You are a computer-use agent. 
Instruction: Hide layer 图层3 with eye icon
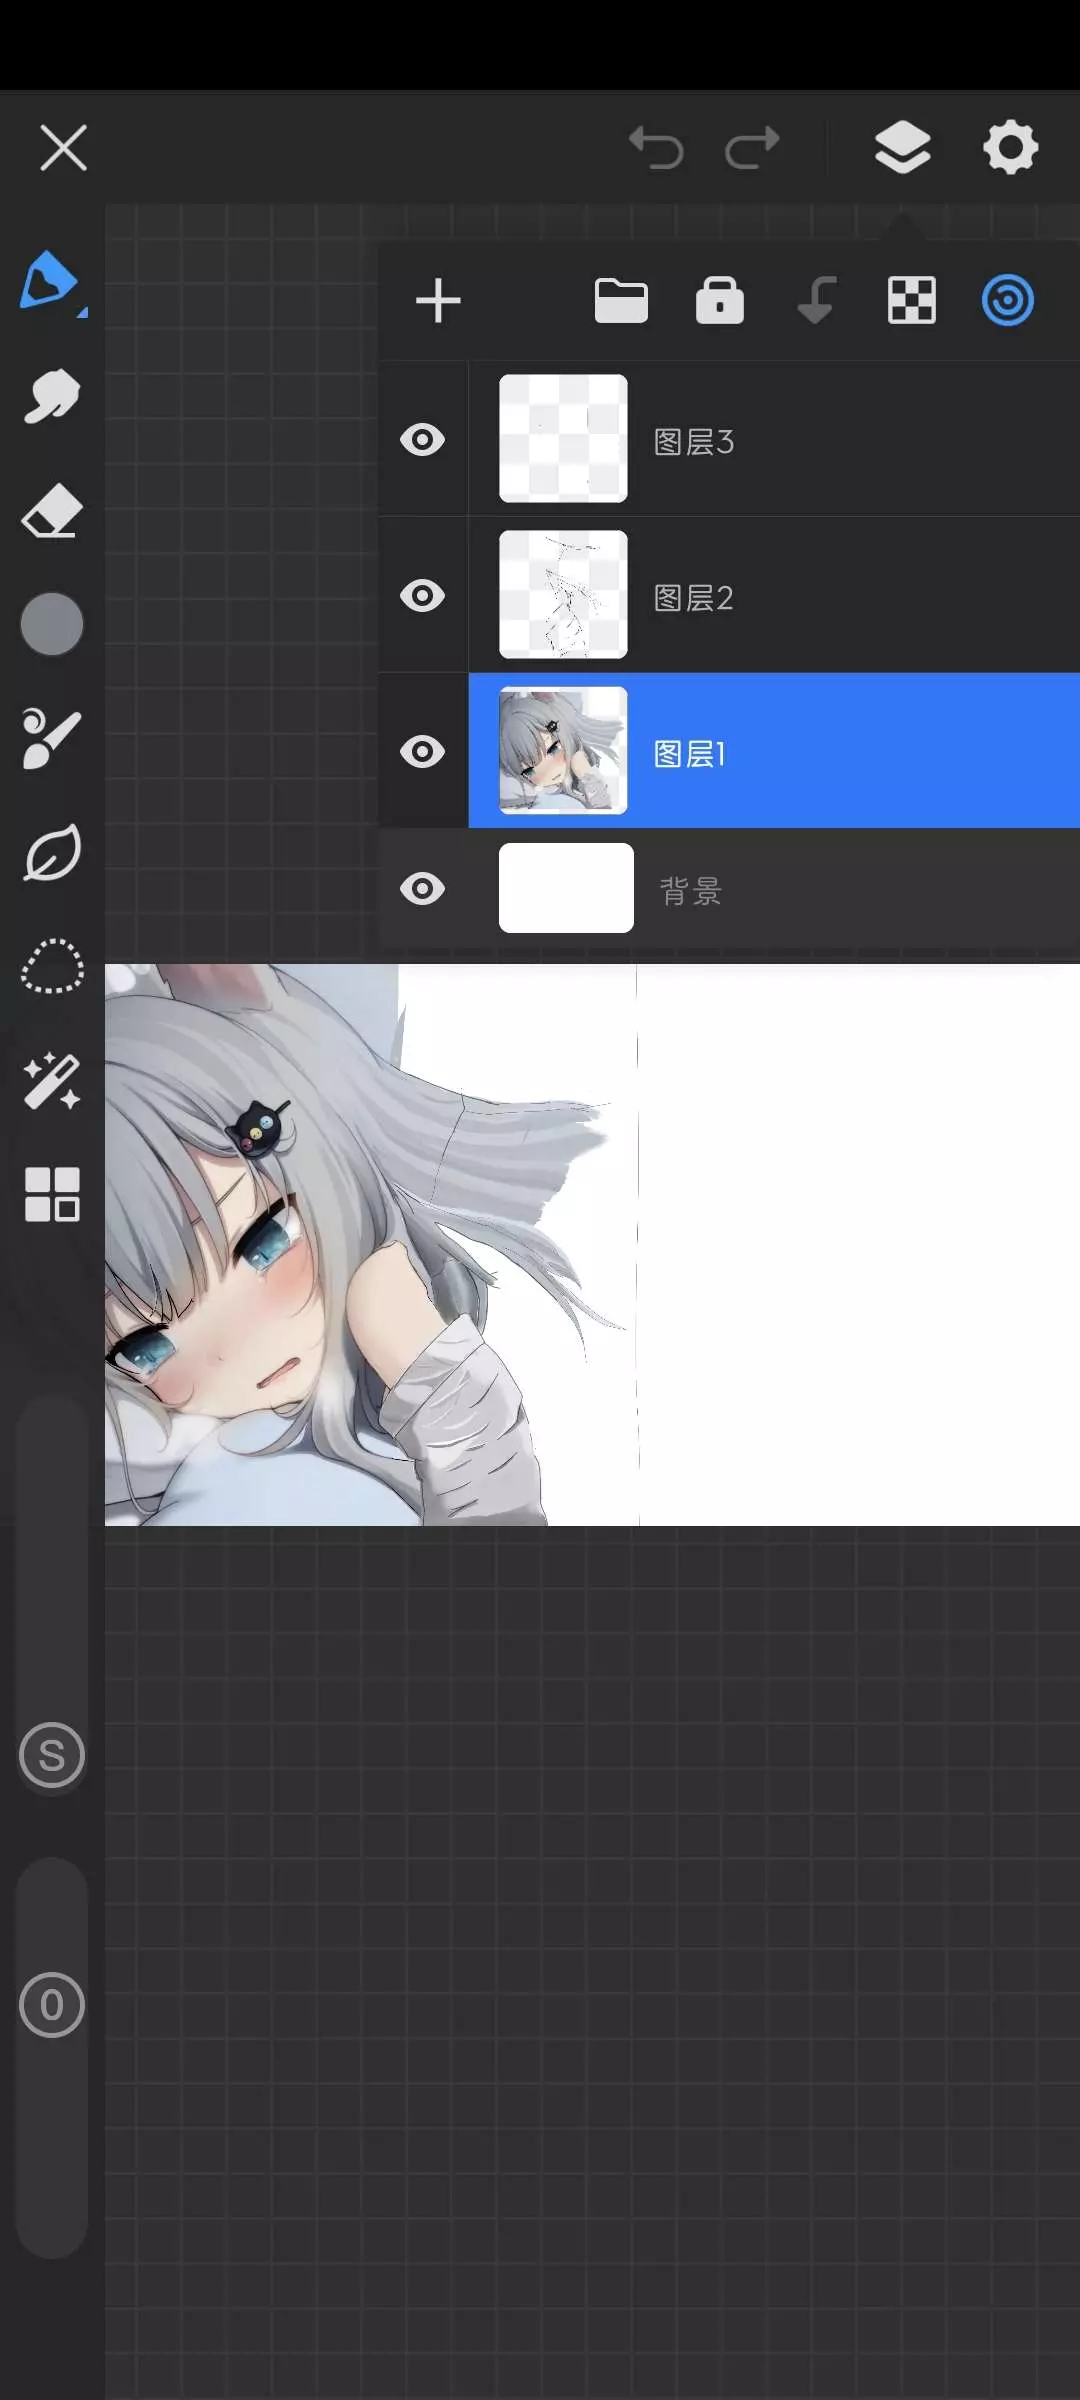coord(423,440)
